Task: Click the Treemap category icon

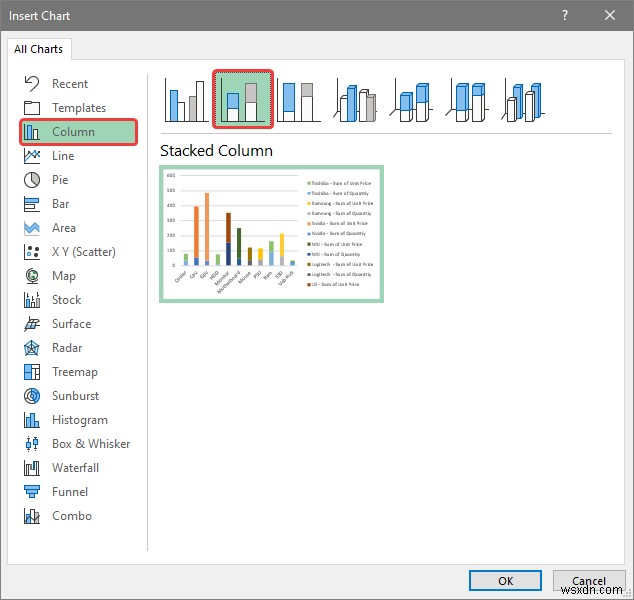Action: [32, 372]
